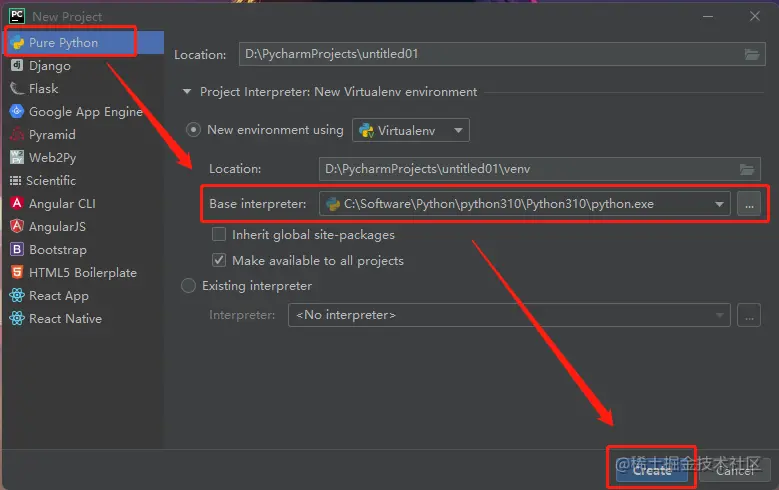Screen dimensions: 779x490
Task: Select HTML5 Boilerplate project type
Action: (84, 272)
